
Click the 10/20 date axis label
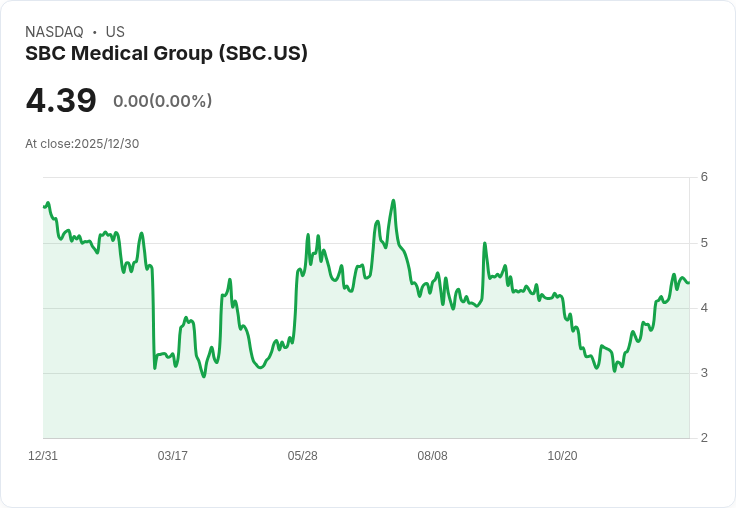tap(562, 456)
